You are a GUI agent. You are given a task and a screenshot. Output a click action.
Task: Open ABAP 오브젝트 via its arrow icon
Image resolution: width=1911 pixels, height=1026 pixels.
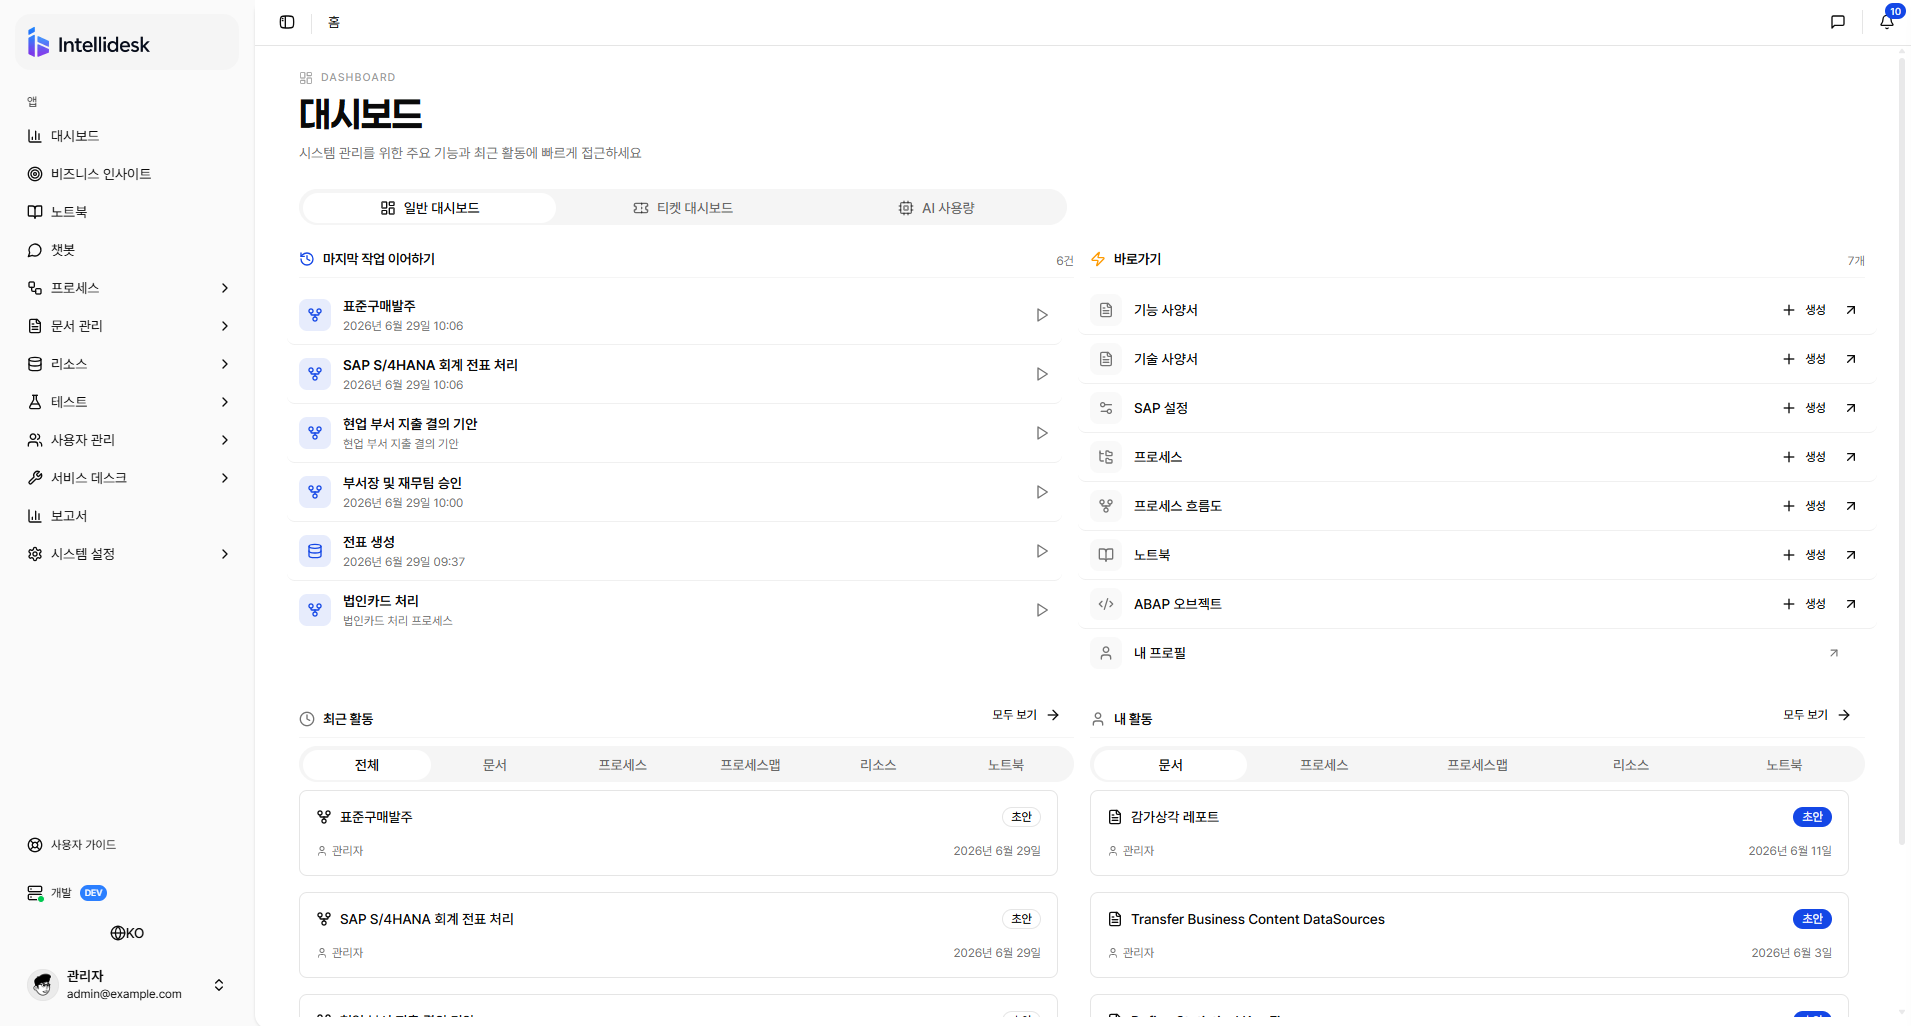(1851, 604)
